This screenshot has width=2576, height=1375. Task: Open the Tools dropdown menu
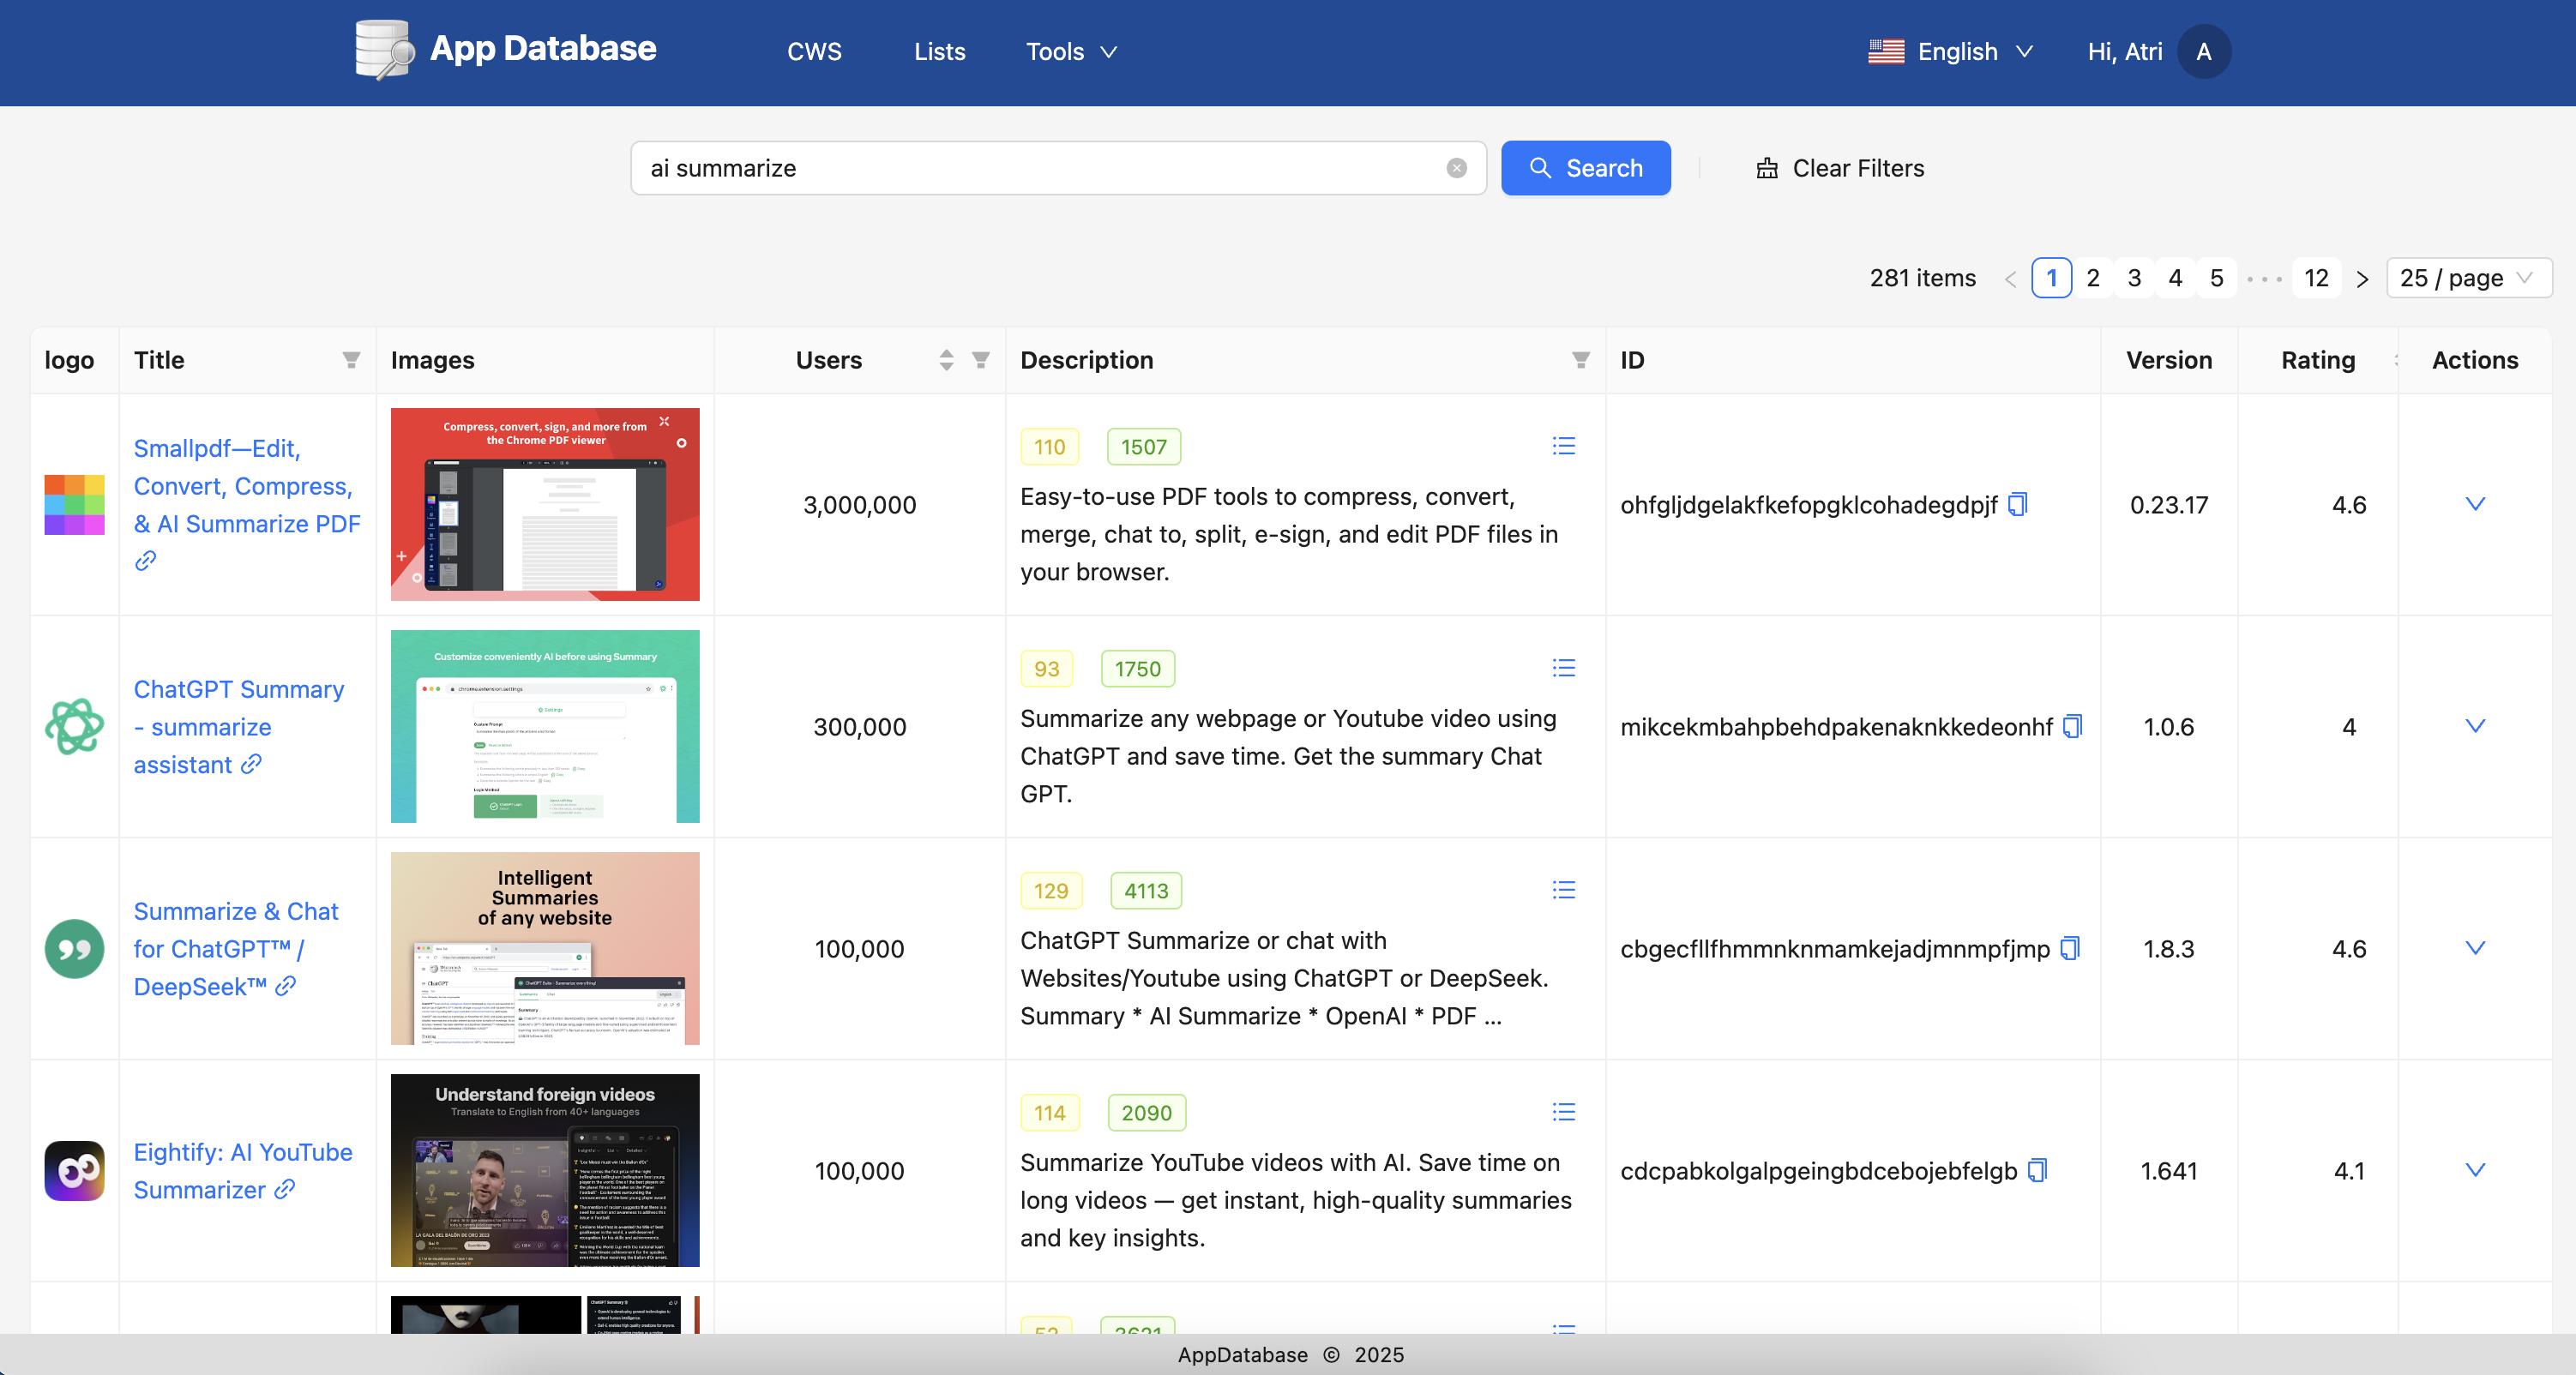point(1071,52)
